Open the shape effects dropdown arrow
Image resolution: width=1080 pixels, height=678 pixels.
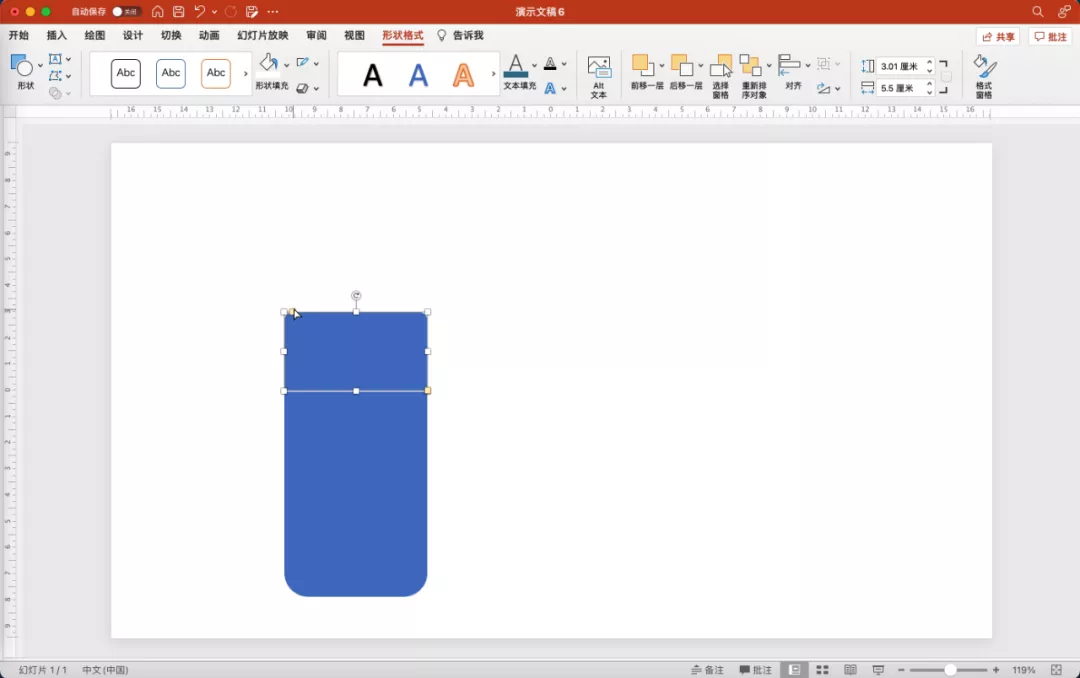pos(316,89)
